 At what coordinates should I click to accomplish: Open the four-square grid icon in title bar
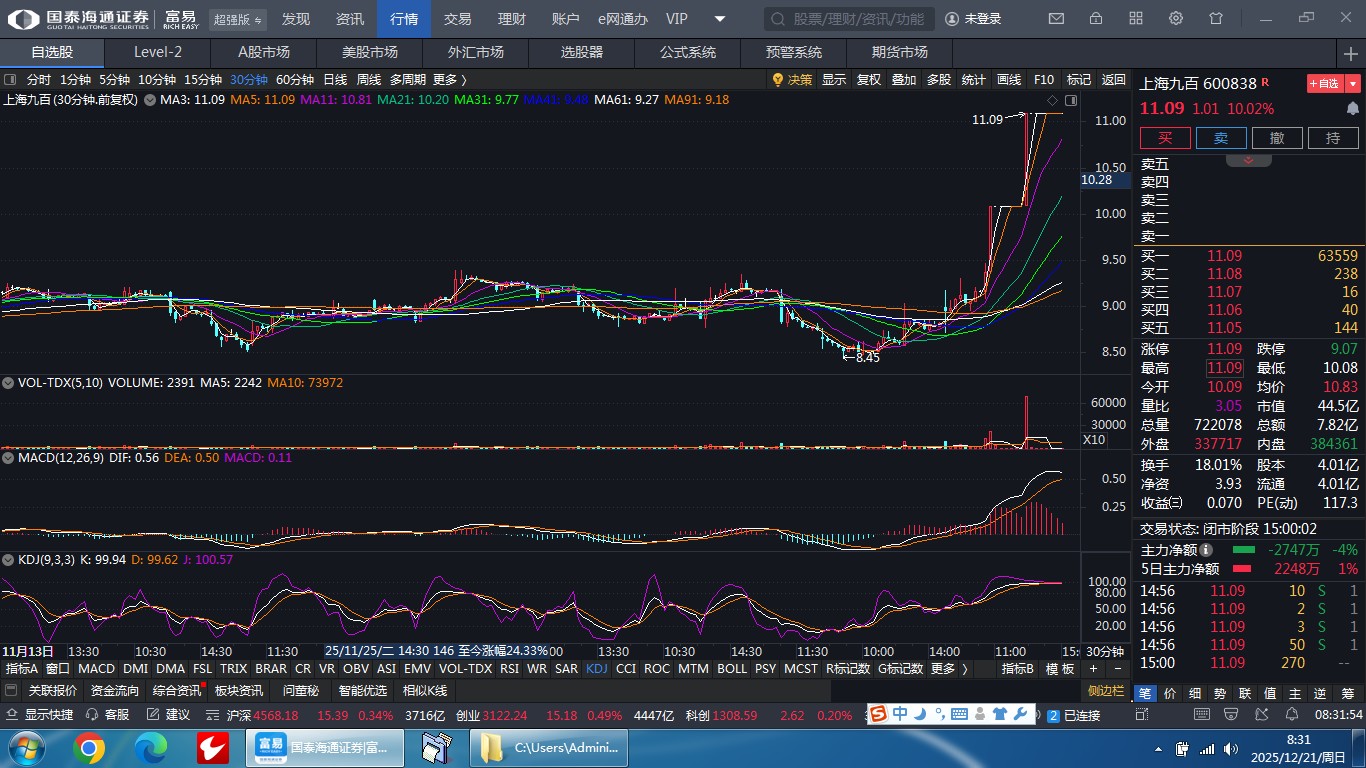(x=1136, y=19)
